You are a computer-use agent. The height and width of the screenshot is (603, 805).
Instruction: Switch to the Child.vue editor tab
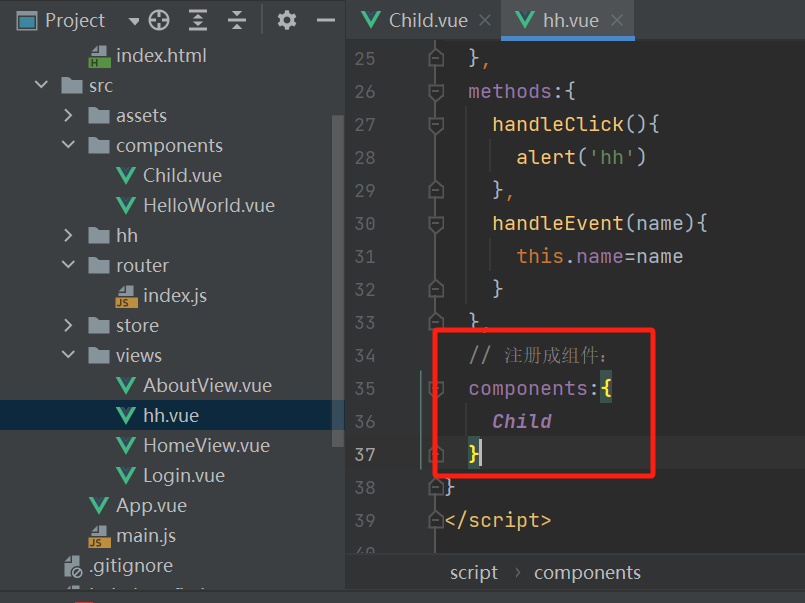(x=428, y=21)
